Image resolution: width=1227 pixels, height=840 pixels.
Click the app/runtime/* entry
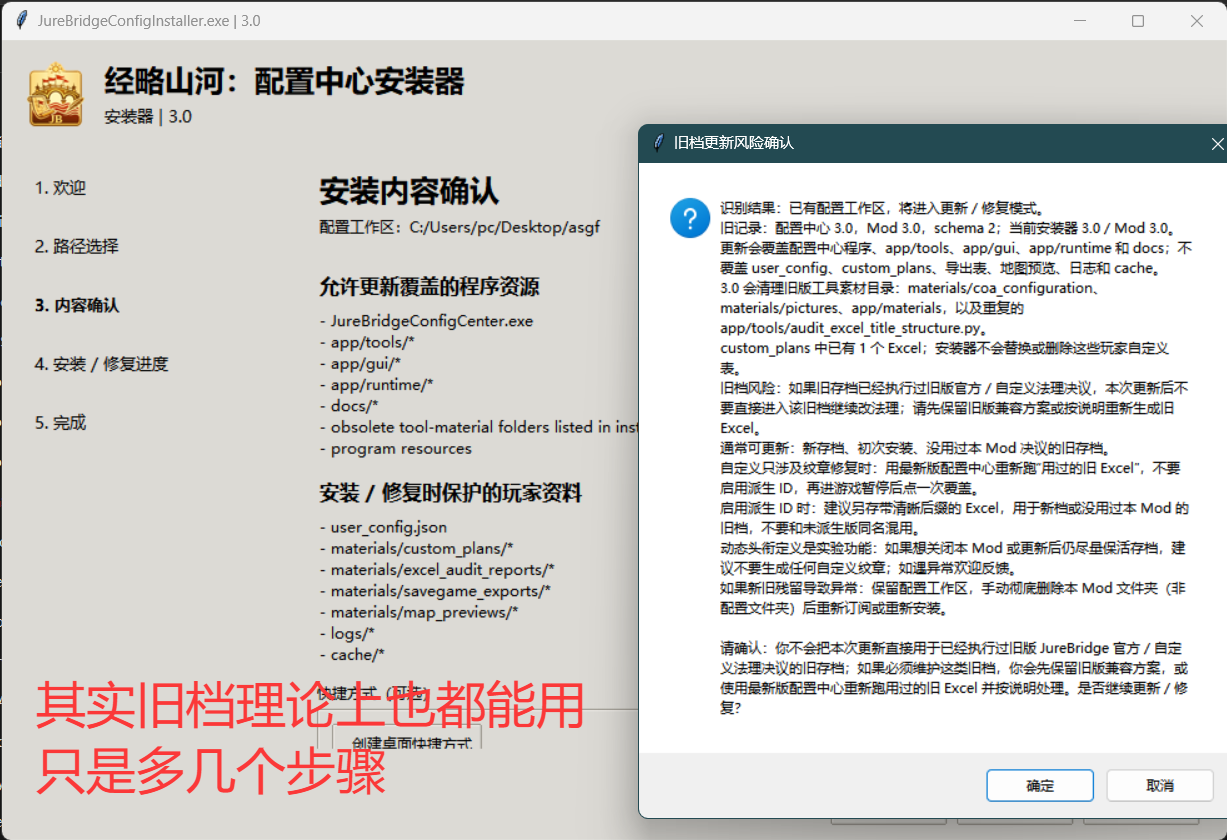pyautogui.click(x=376, y=384)
